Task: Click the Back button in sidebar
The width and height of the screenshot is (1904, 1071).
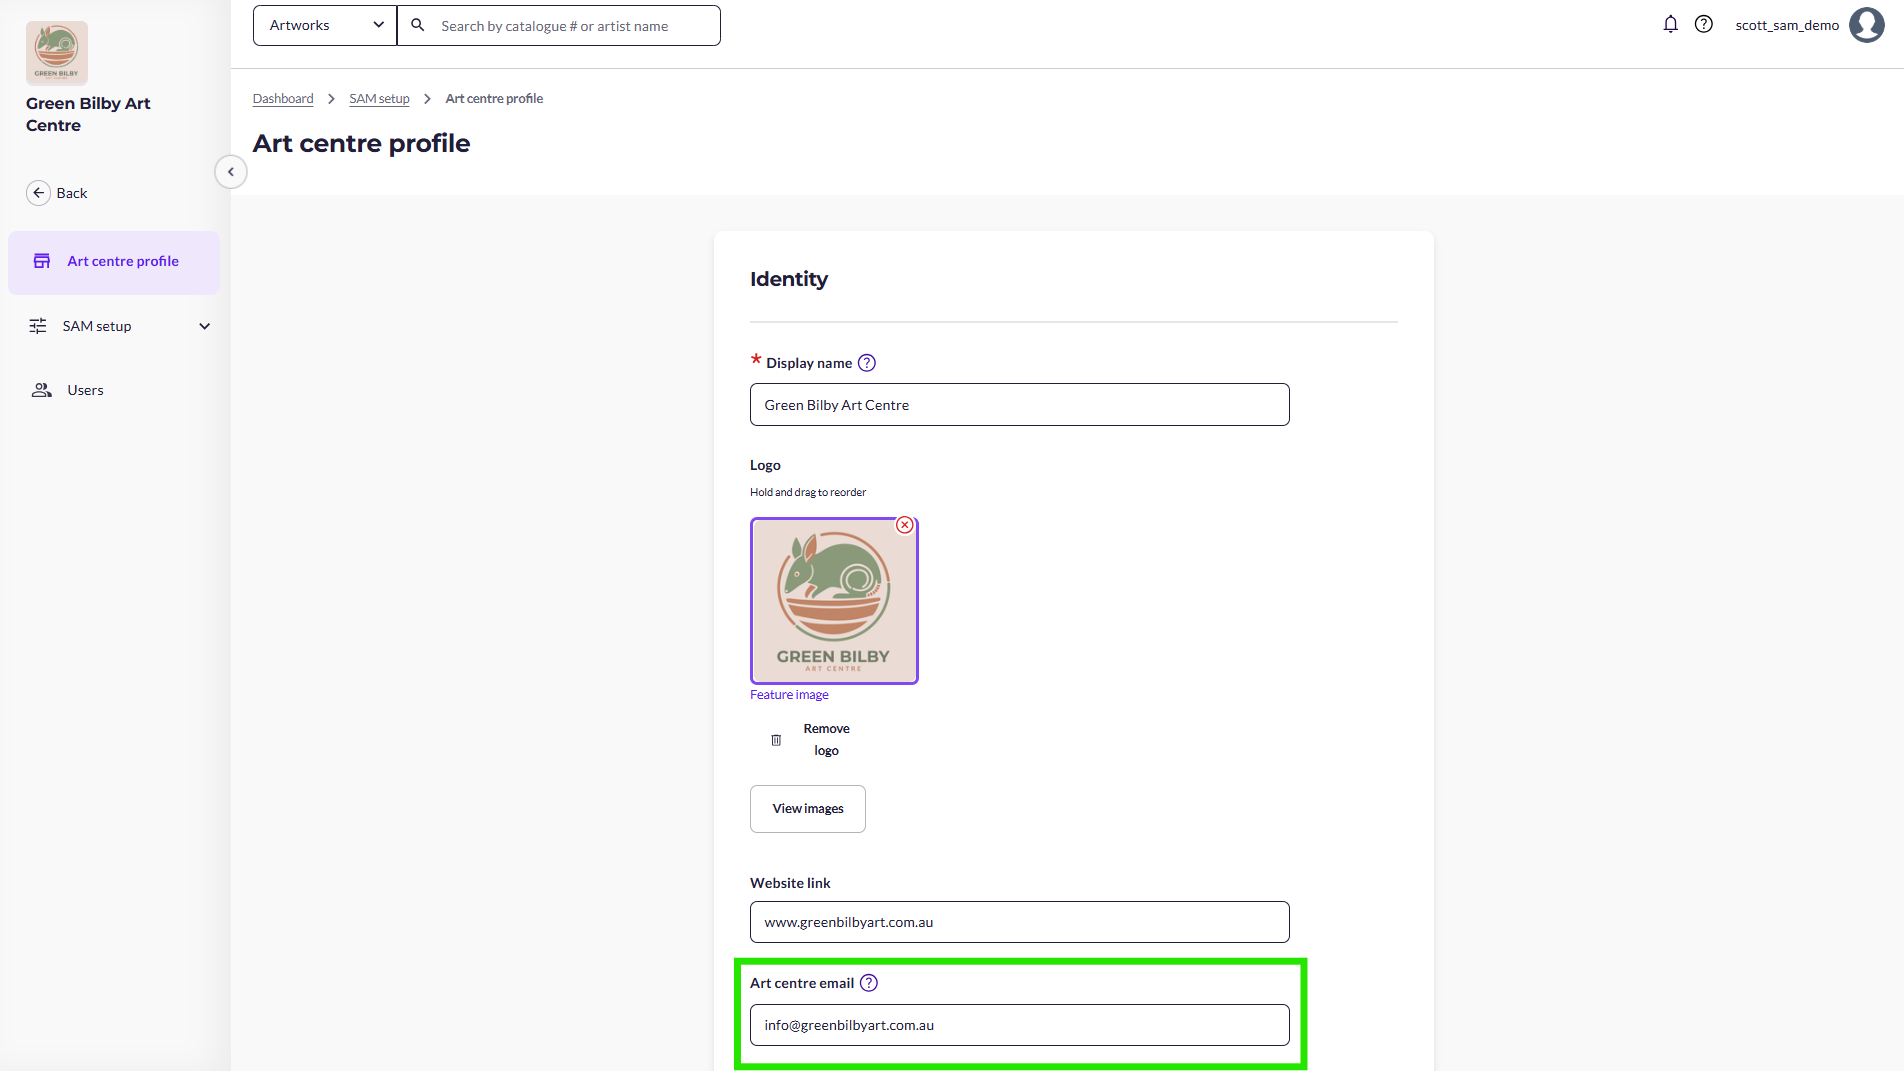Action: pyautogui.click(x=58, y=193)
